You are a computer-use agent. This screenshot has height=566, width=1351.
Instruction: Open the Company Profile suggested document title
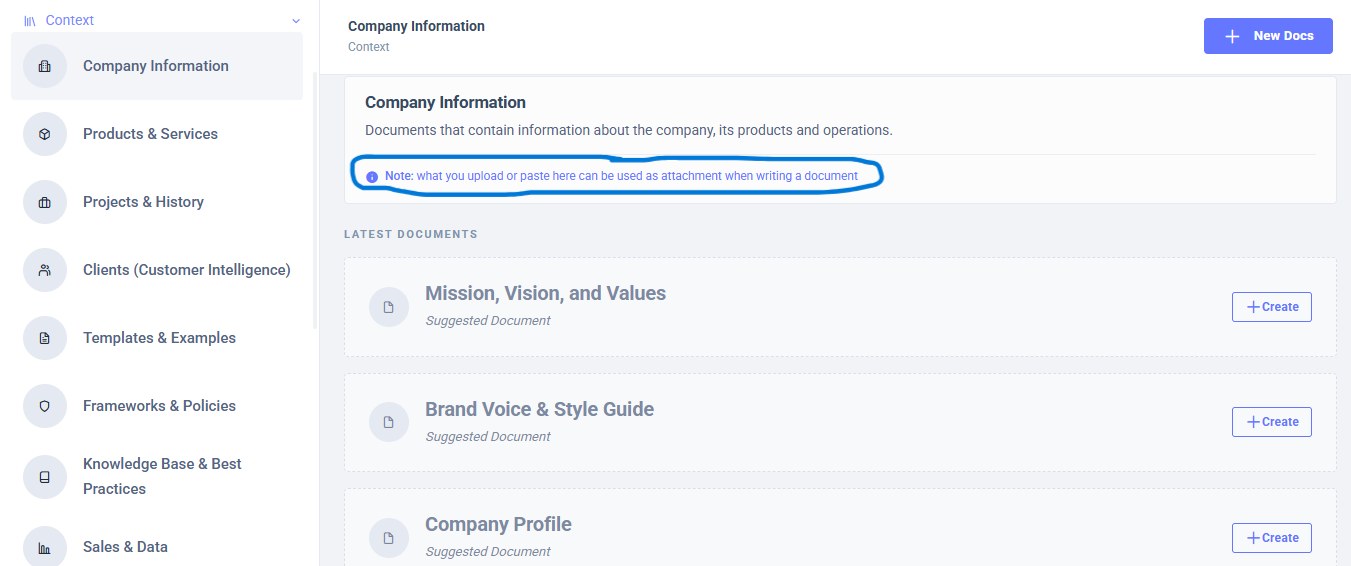pyautogui.click(x=498, y=525)
